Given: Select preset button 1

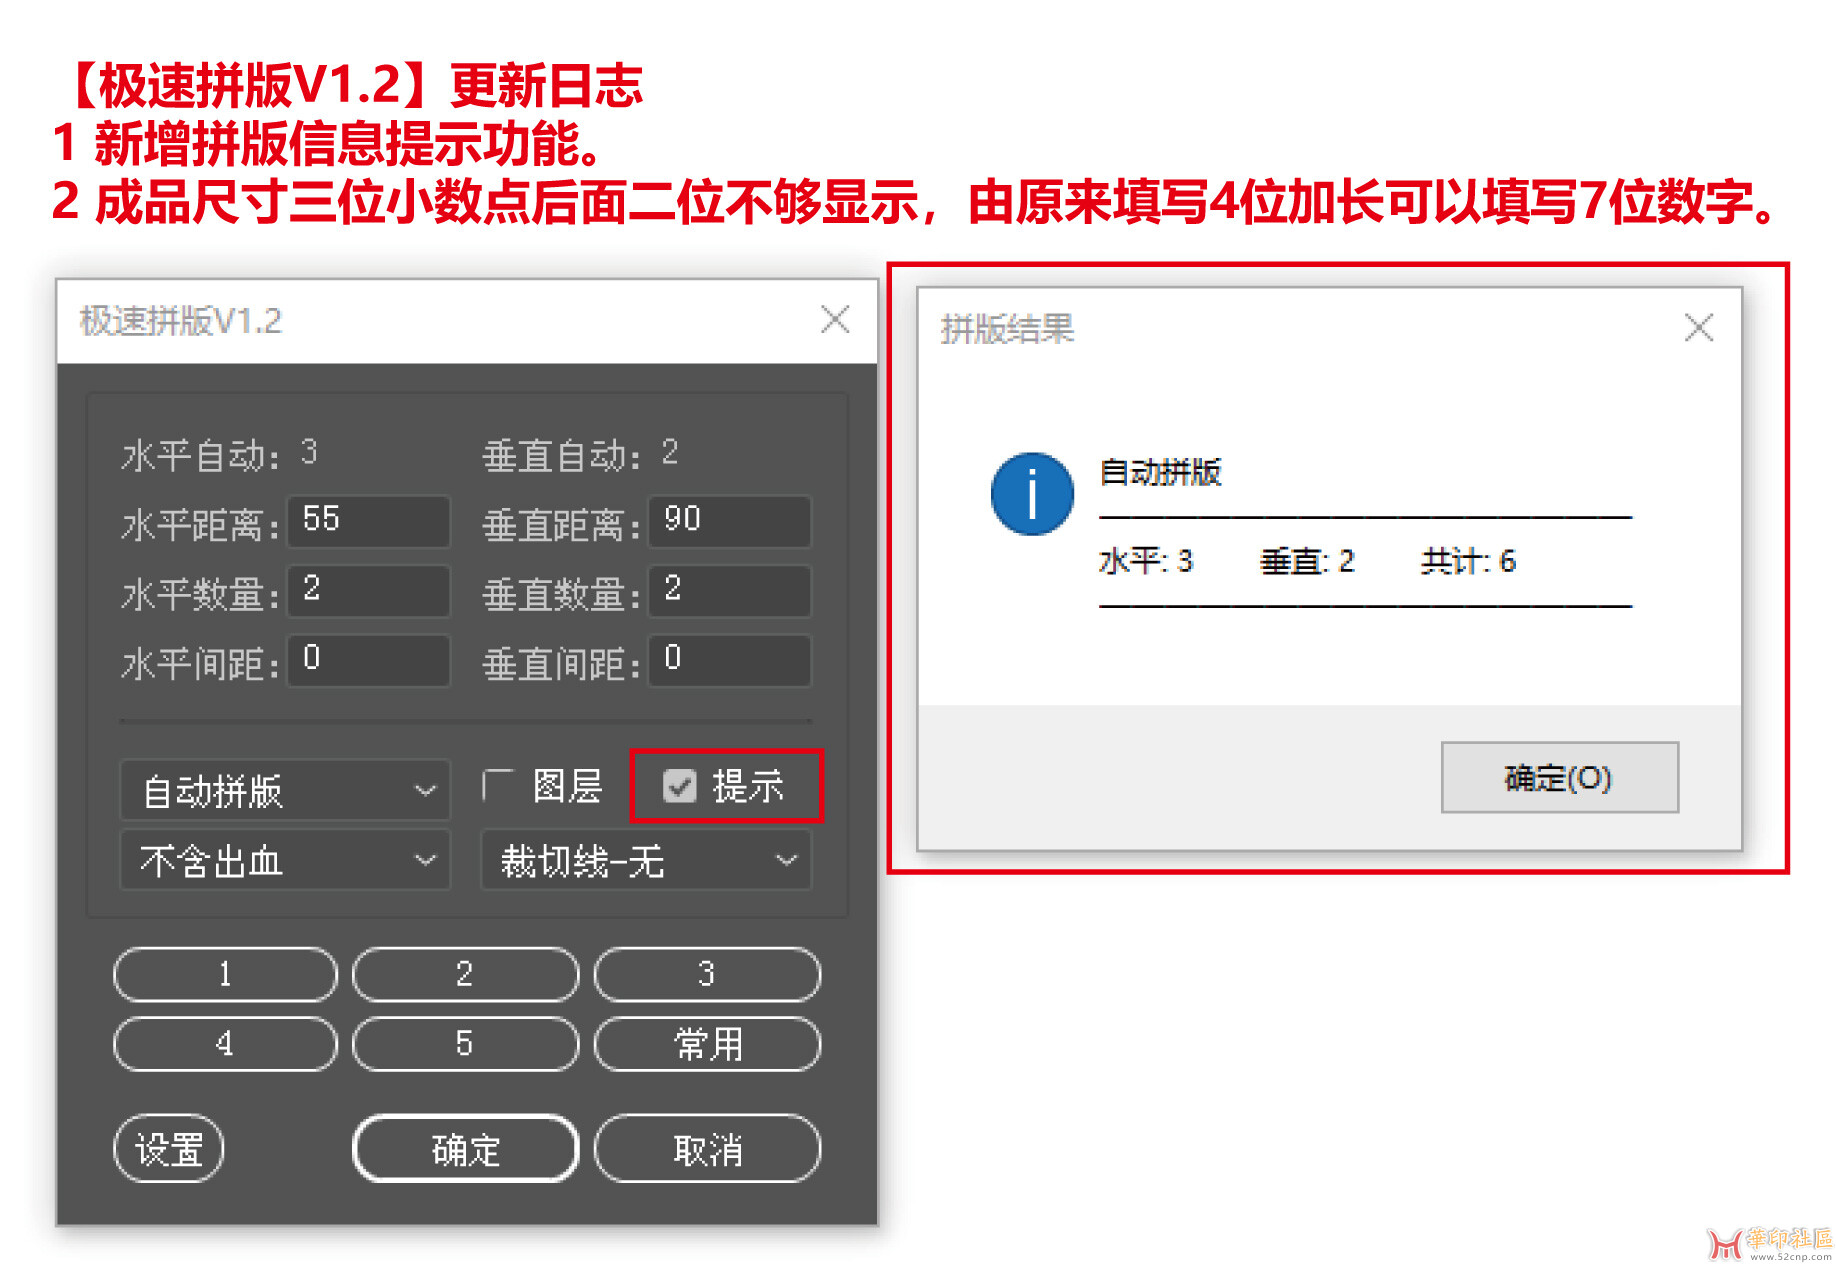Looking at the screenshot, I should coord(226,974).
